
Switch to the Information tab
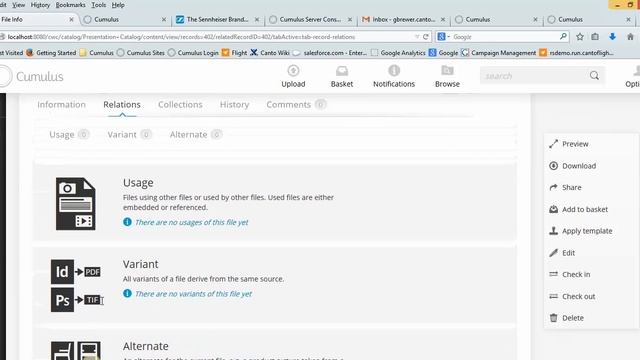pos(61,104)
